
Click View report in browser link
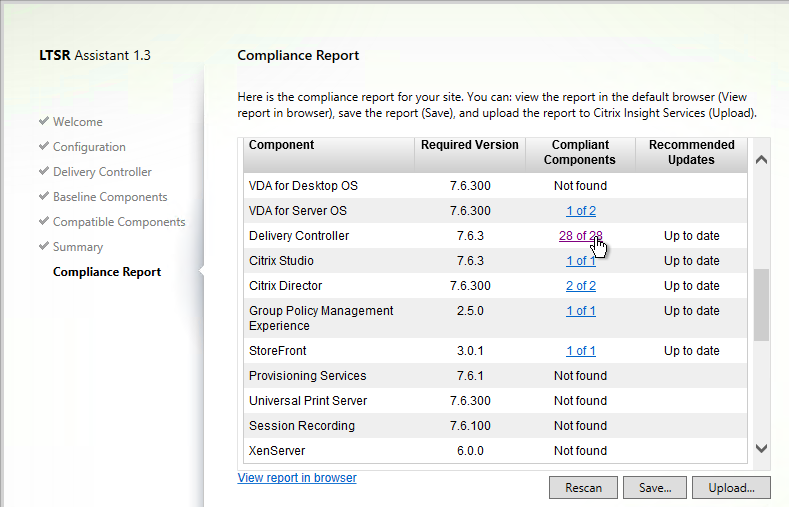(x=297, y=478)
